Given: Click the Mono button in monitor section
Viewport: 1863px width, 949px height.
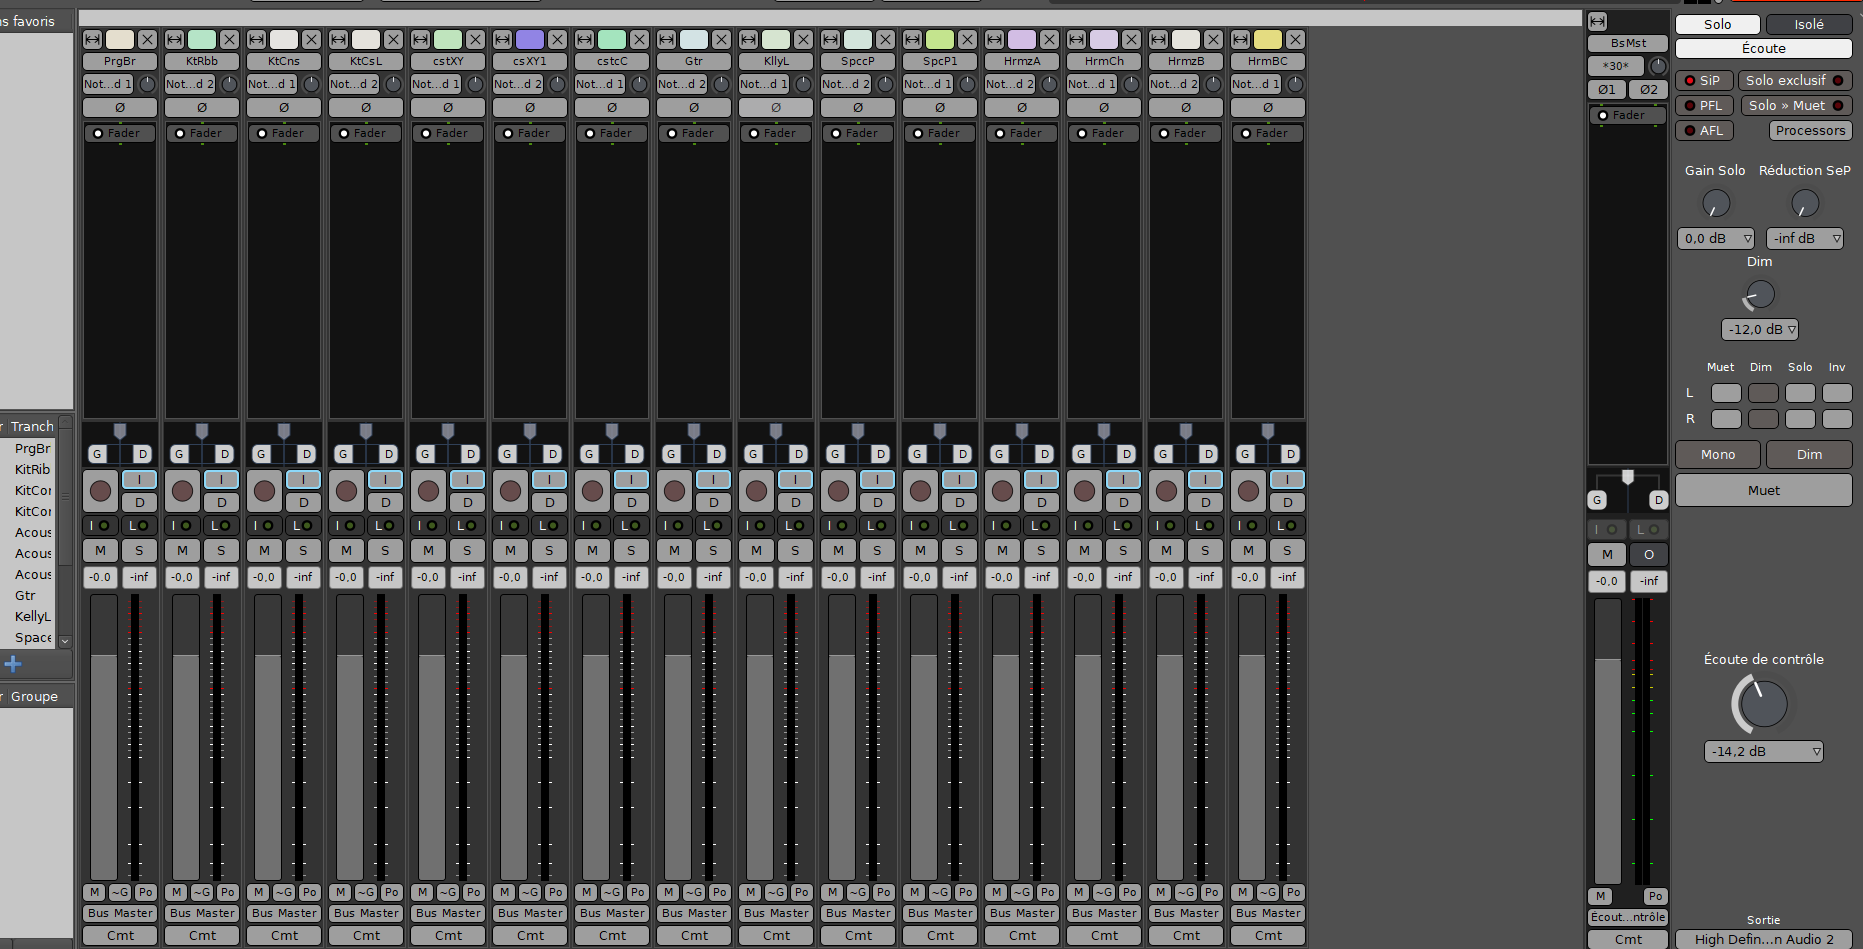Looking at the screenshot, I should pos(1717,454).
